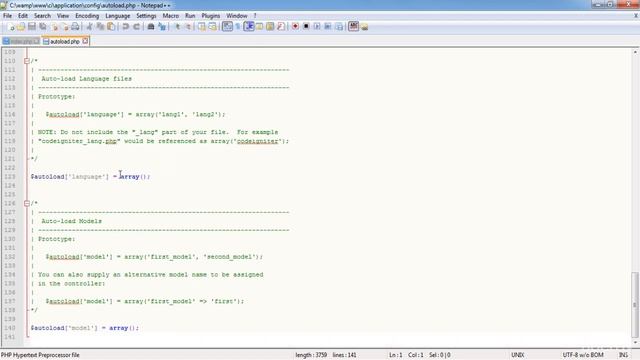
Task: Open the View menu
Action: (x=63, y=16)
